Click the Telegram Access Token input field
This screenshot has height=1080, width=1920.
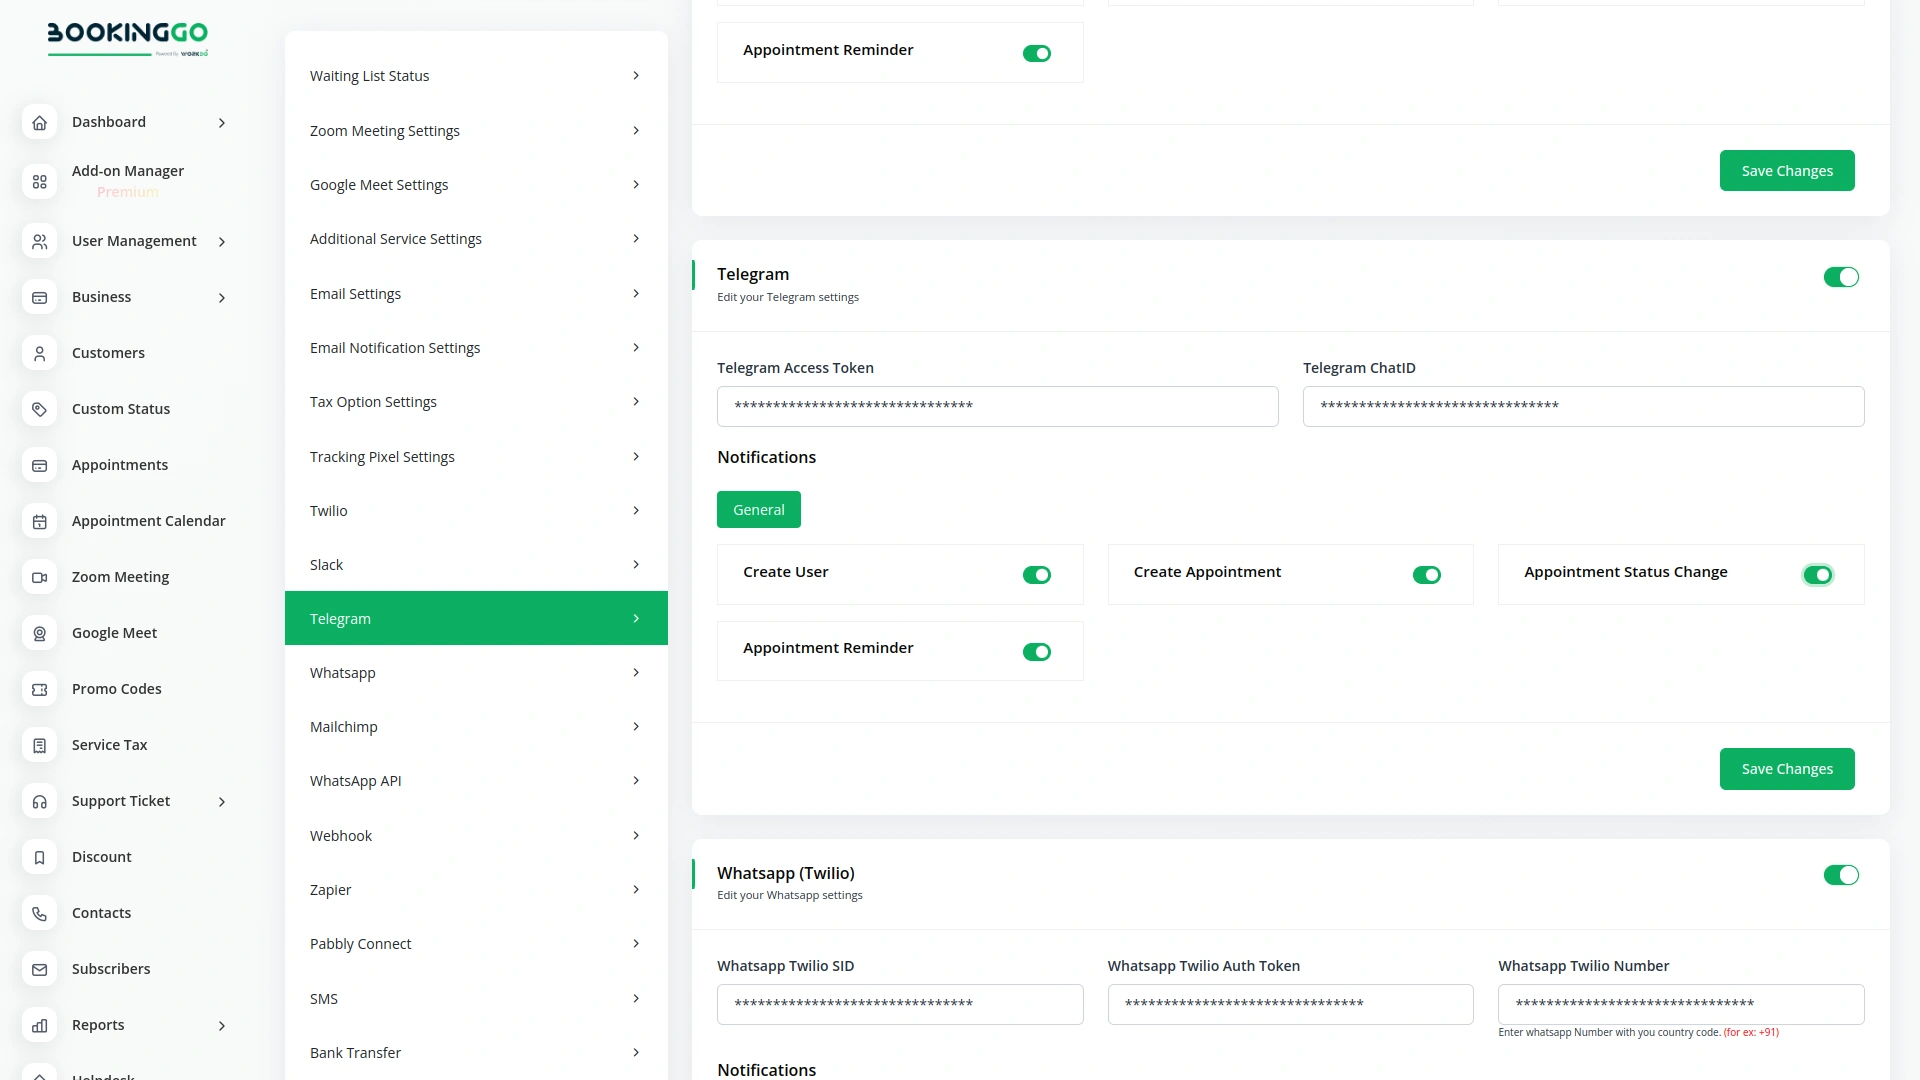[997, 406]
